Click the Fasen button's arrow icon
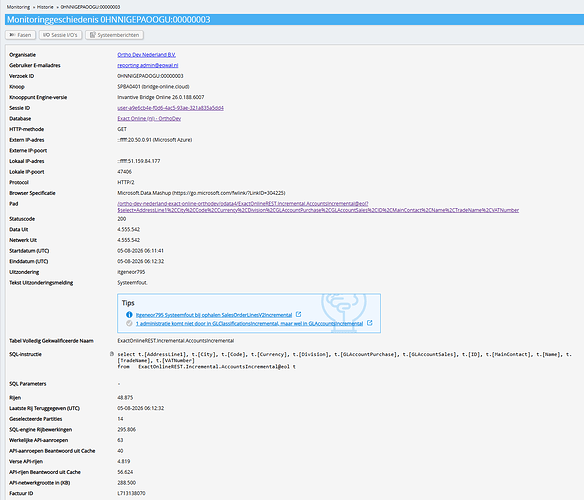 pos(12,35)
